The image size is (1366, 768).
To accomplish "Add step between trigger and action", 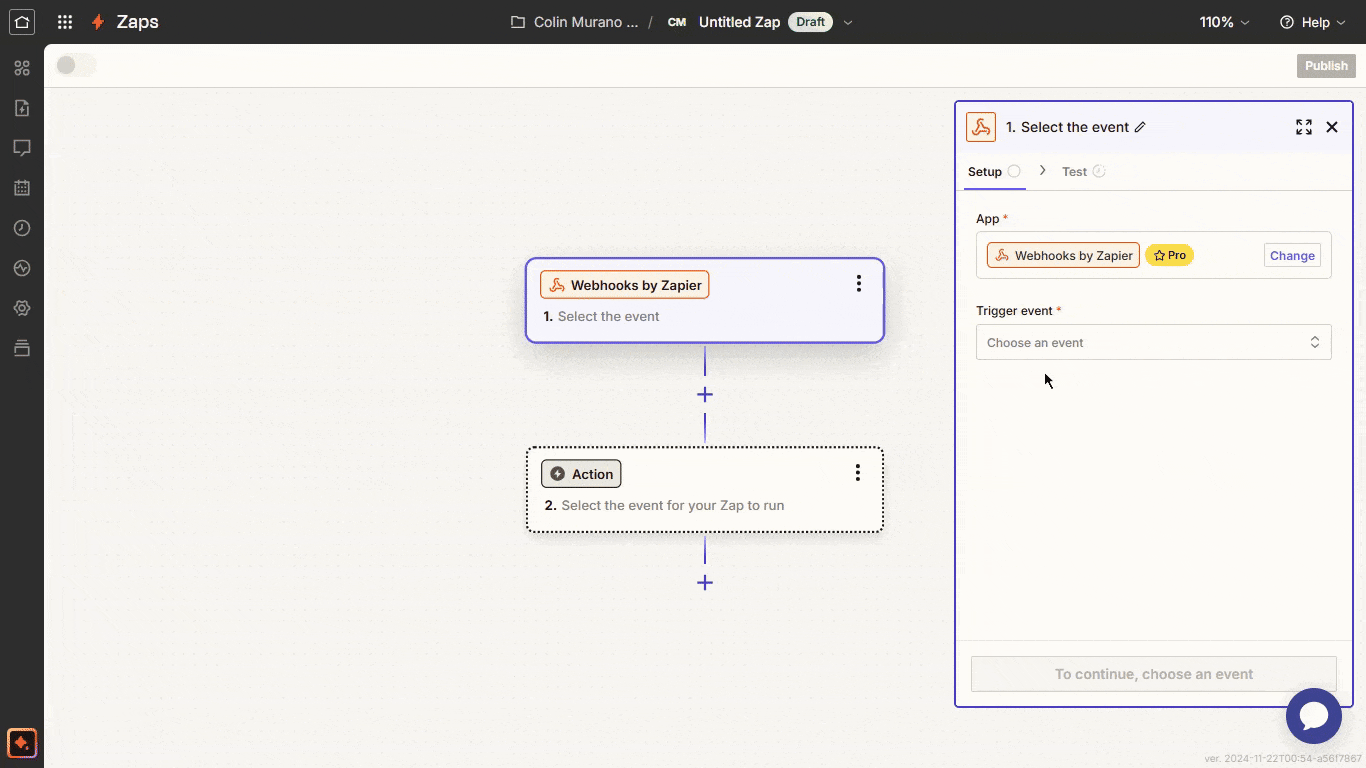I will click(x=705, y=394).
